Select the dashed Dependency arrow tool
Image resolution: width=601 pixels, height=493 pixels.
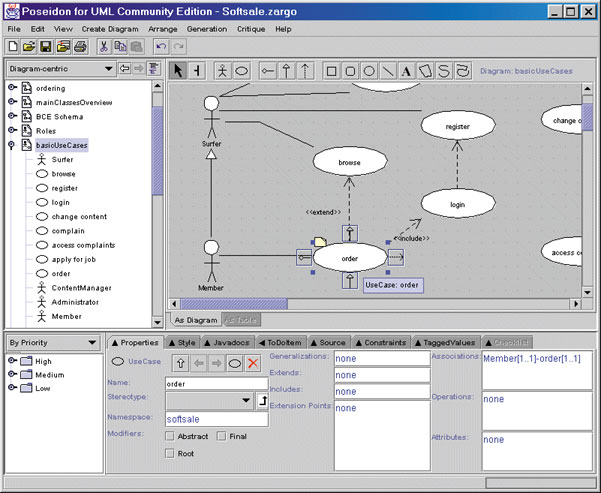click(305, 71)
